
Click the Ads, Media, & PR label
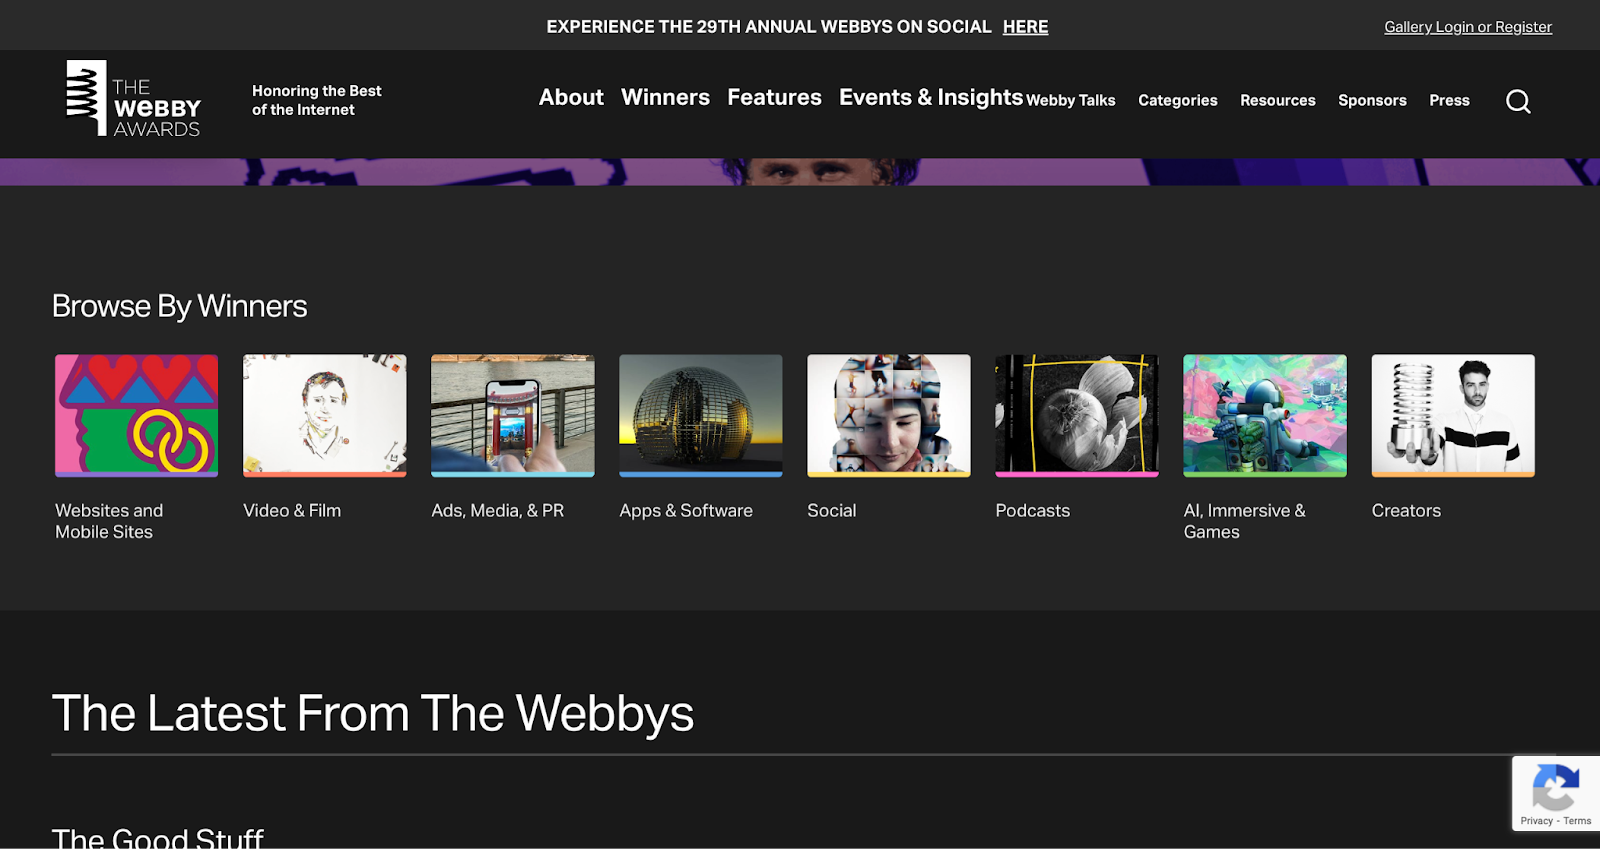(x=498, y=510)
